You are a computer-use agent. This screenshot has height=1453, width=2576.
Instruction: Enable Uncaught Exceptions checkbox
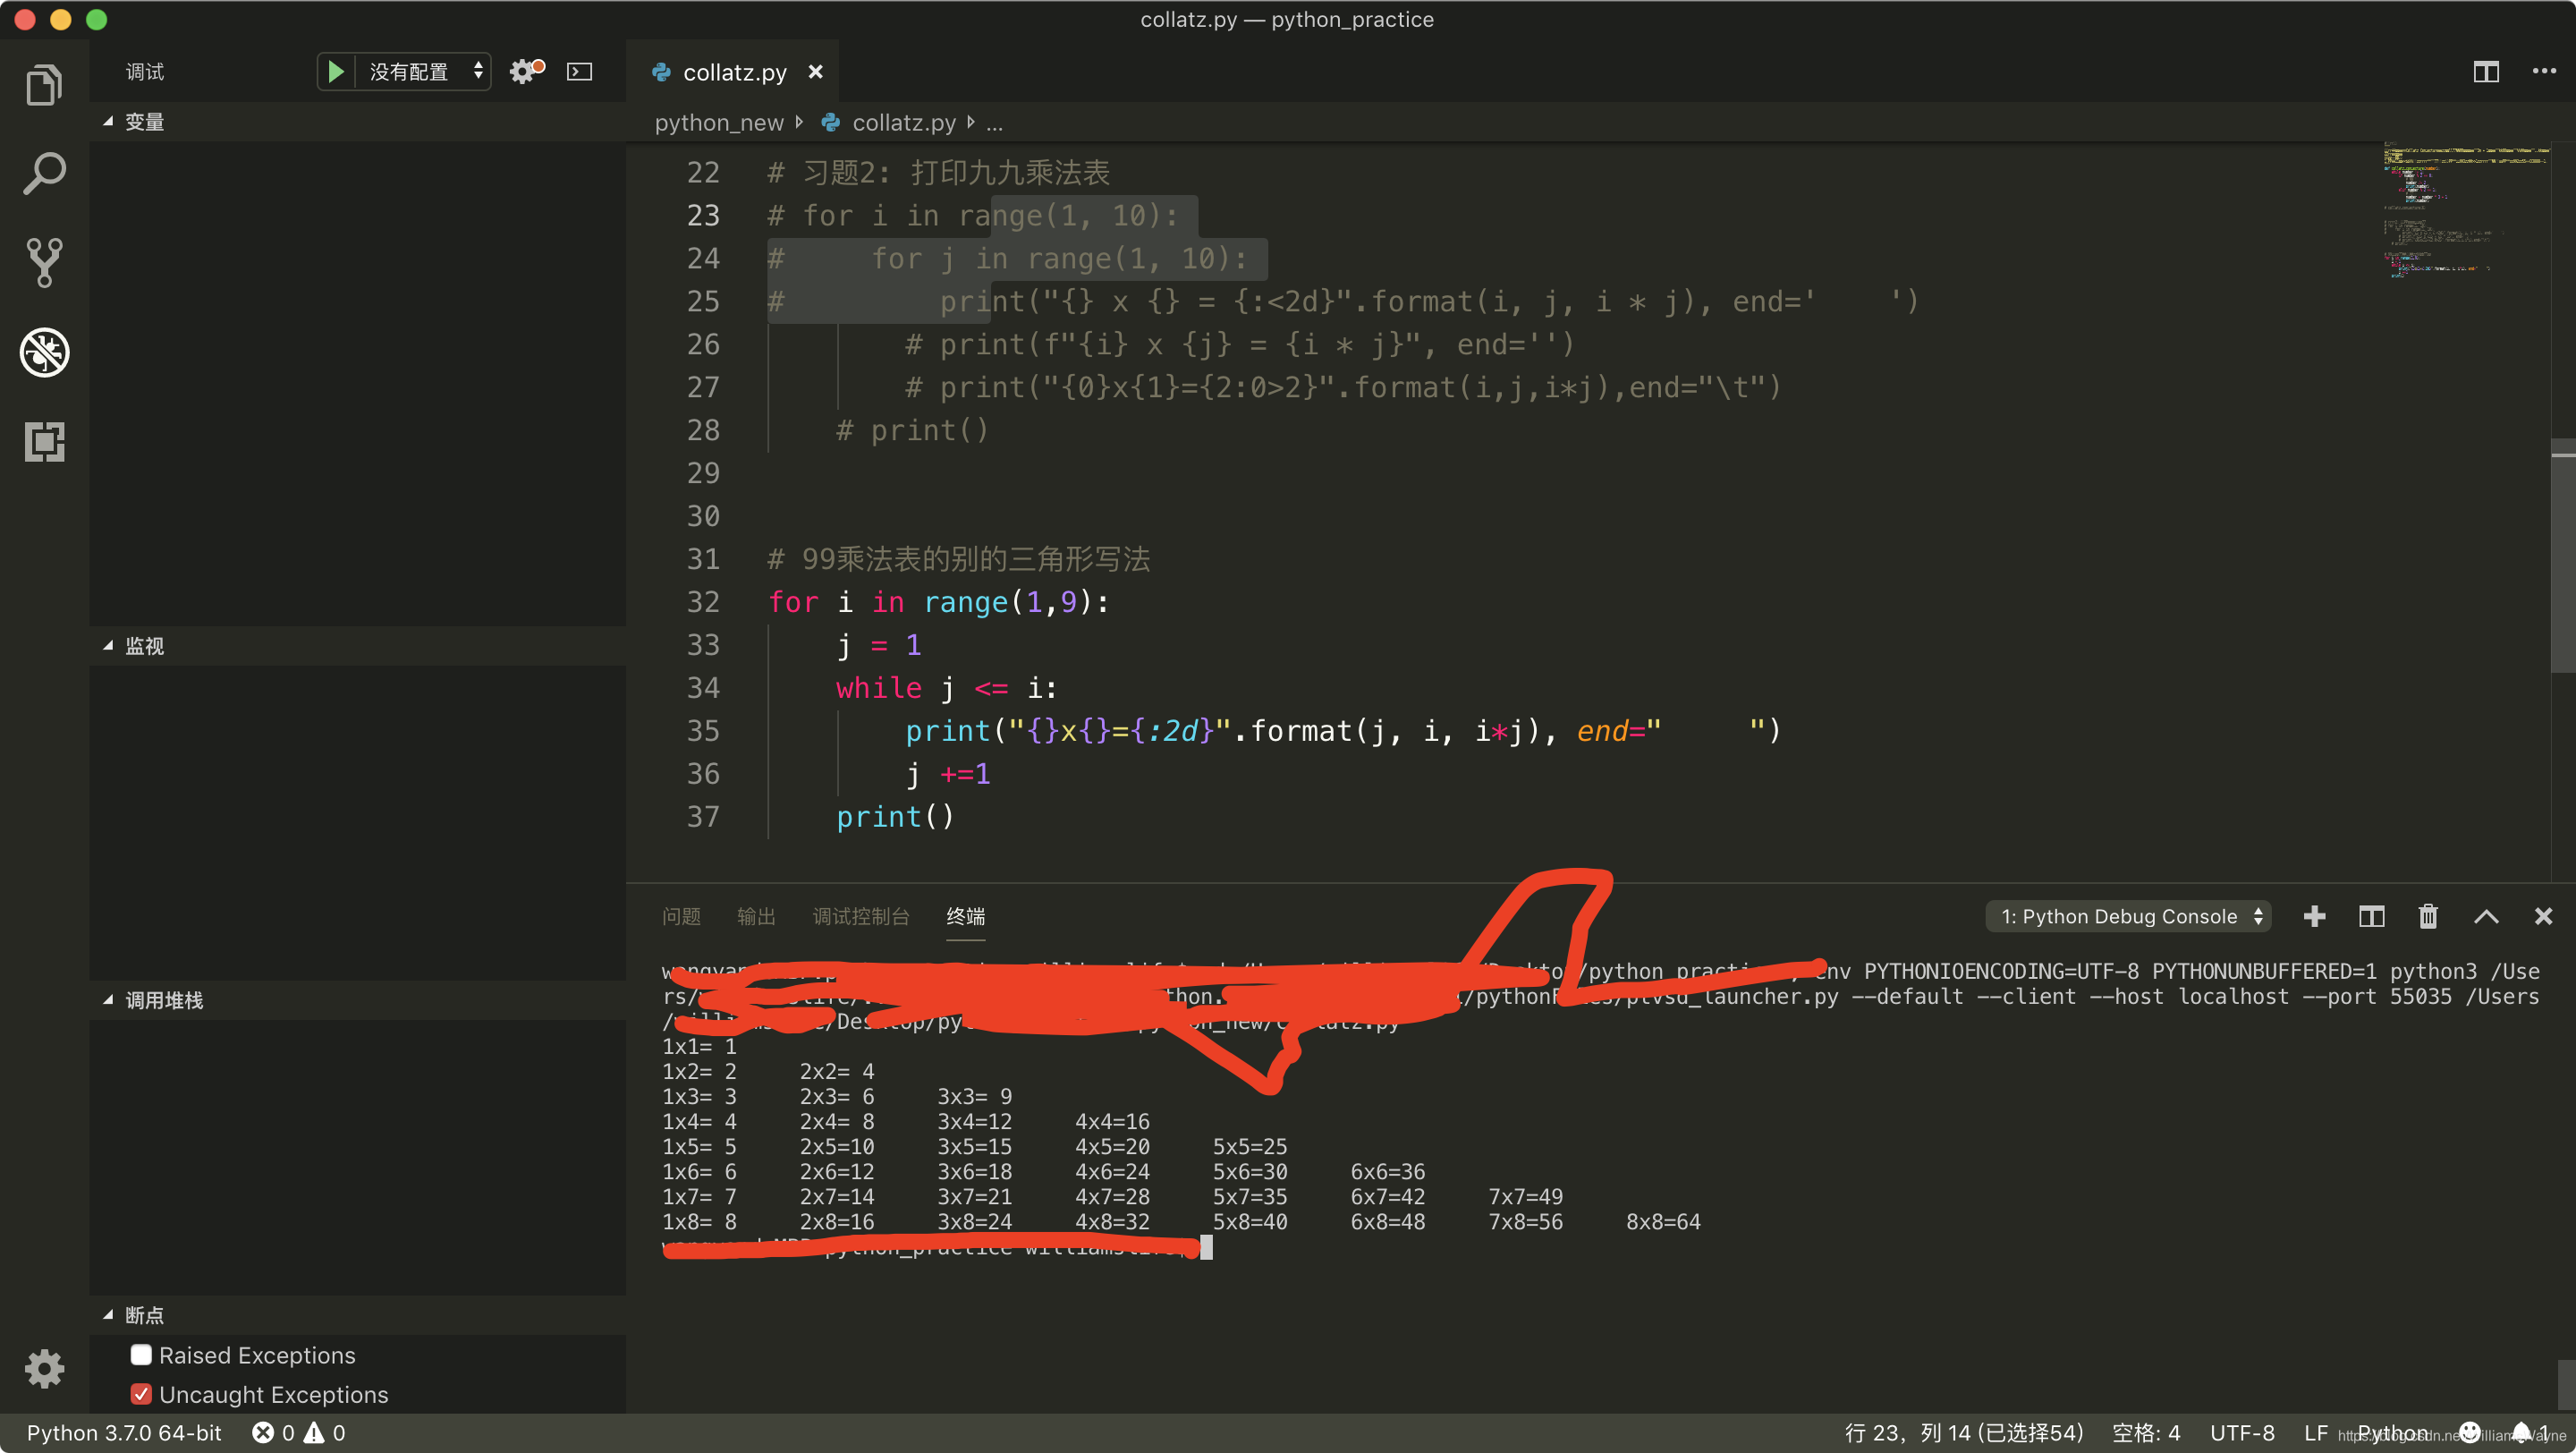[x=140, y=1393]
